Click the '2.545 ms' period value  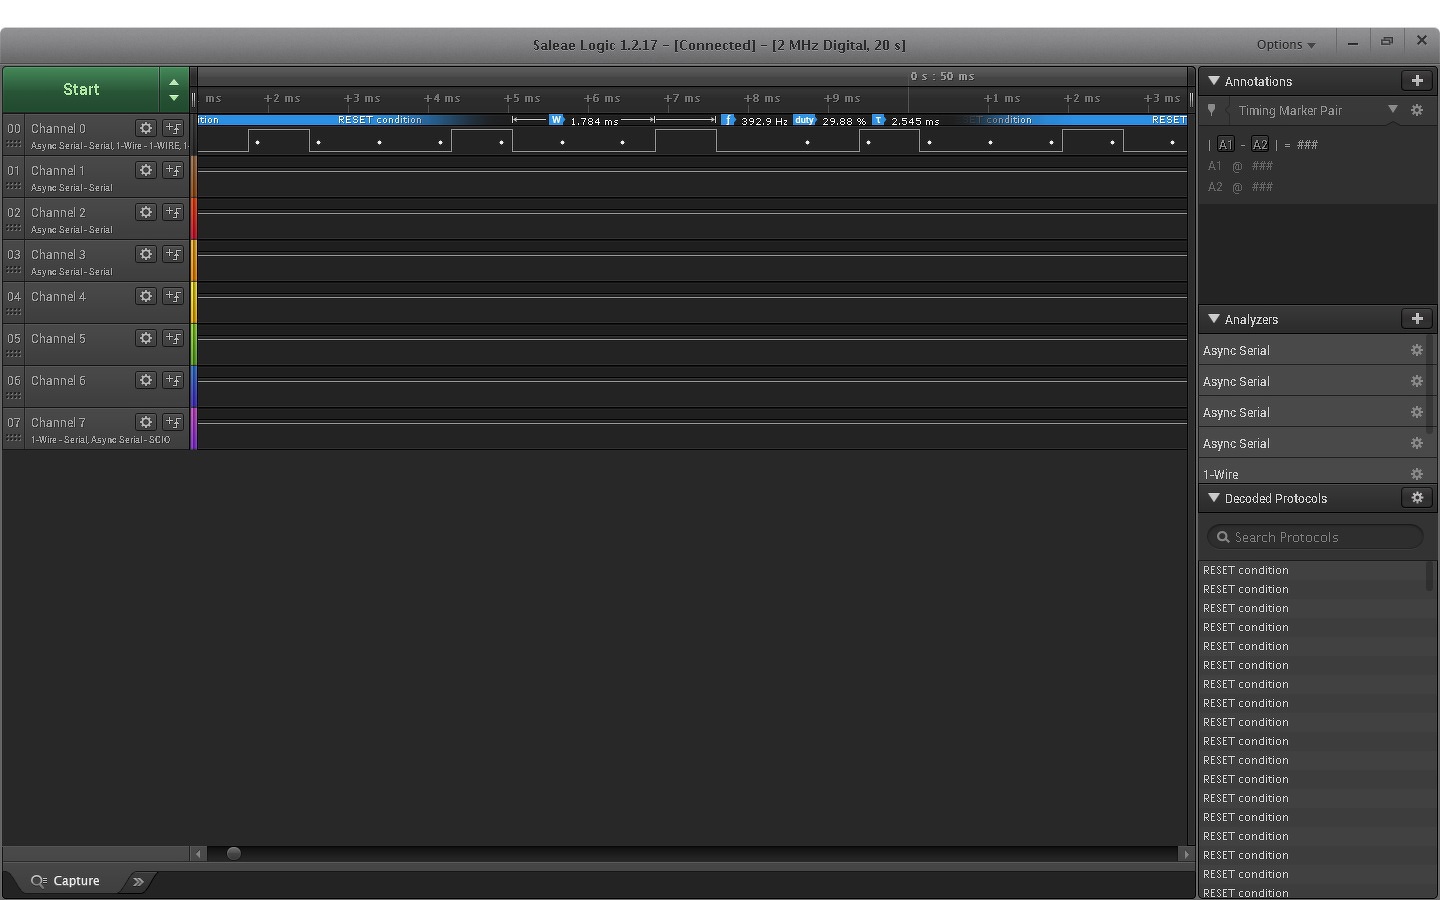915,121
